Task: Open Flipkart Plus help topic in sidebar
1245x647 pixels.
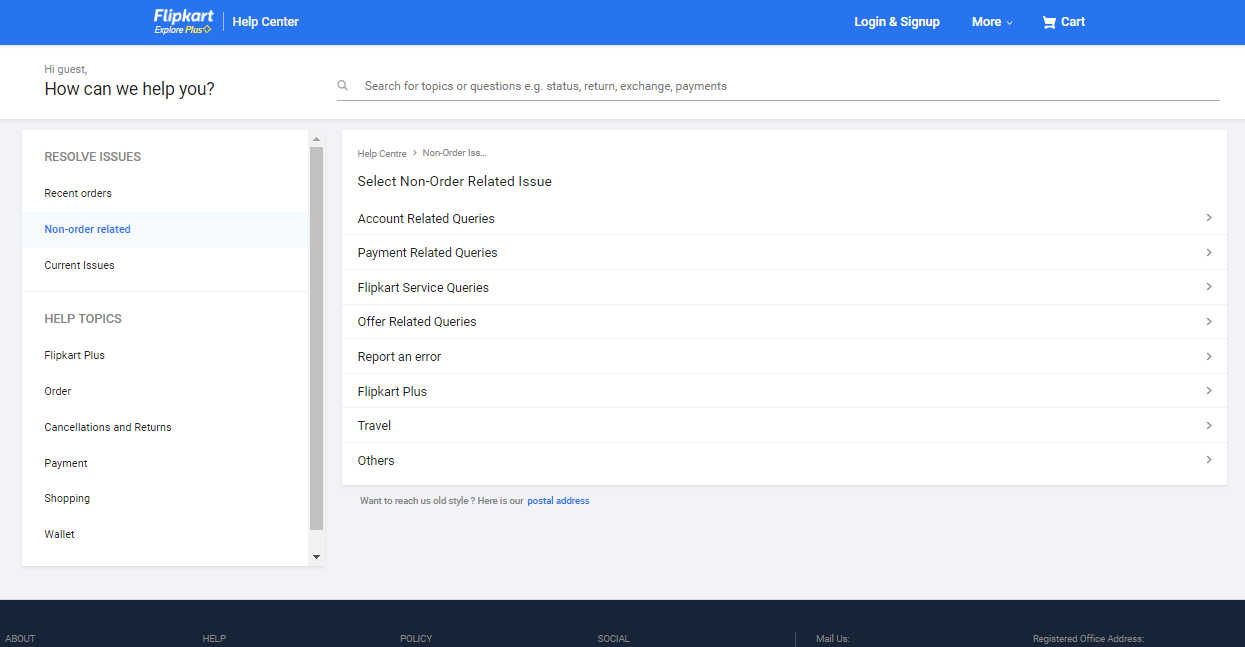Action: 74,355
